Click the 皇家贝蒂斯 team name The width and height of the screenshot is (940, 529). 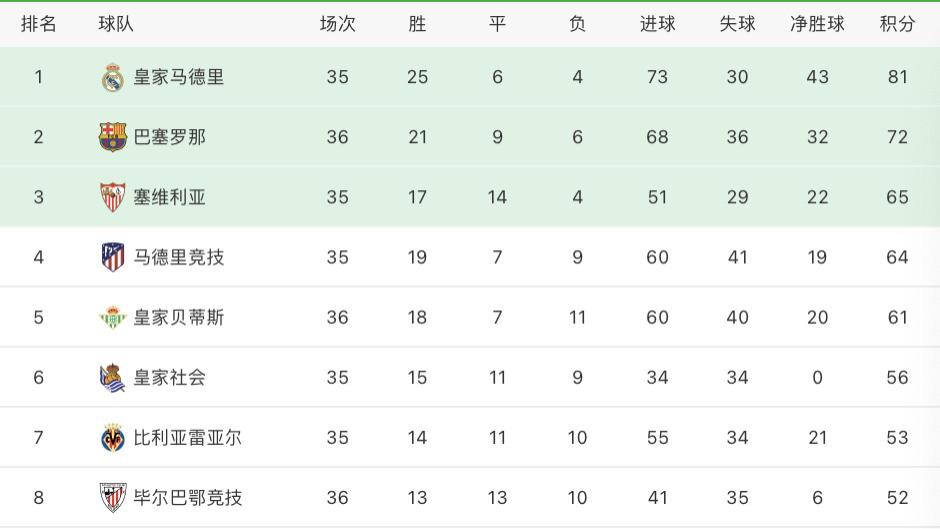point(179,317)
